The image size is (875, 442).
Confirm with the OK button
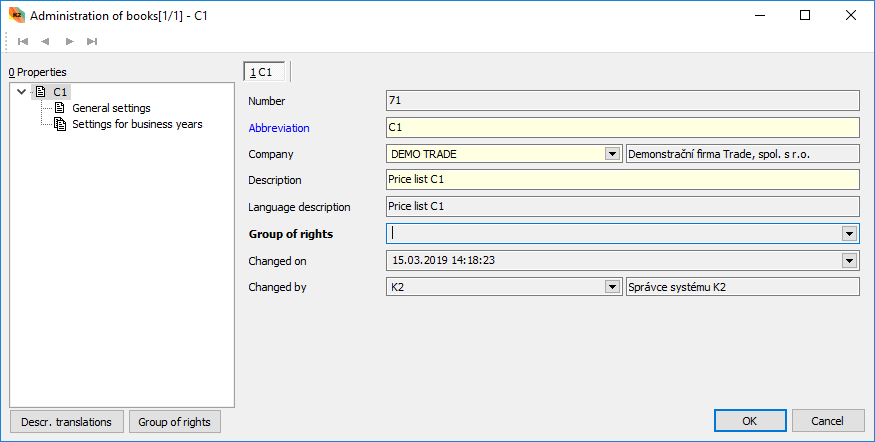tap(749, 421)
